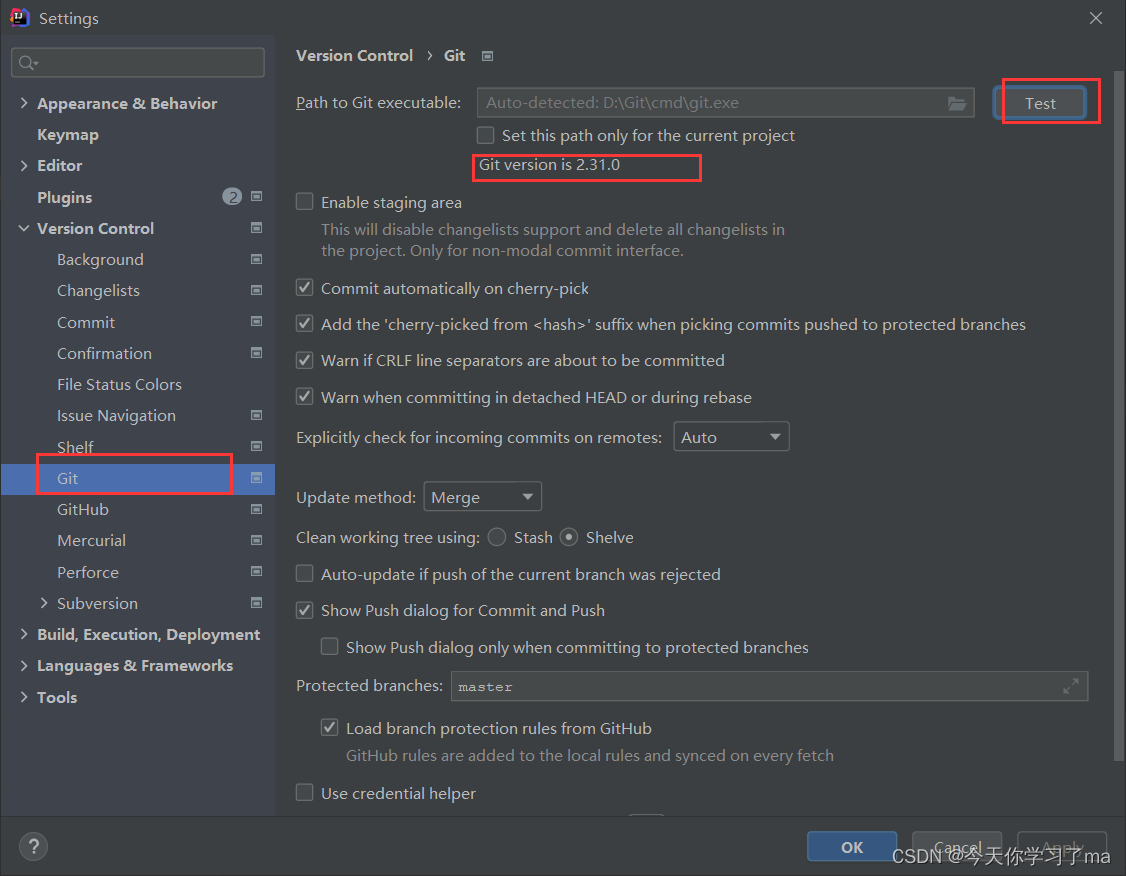Expand the Editor section

pyautogui.click(x=24, y=165)
